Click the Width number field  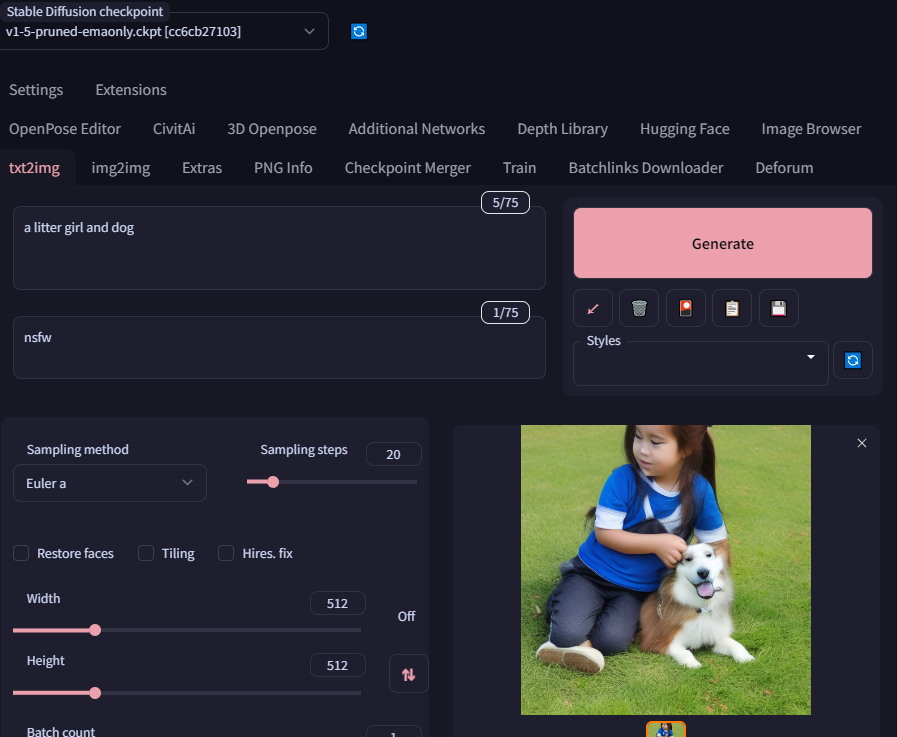(338, 603)
